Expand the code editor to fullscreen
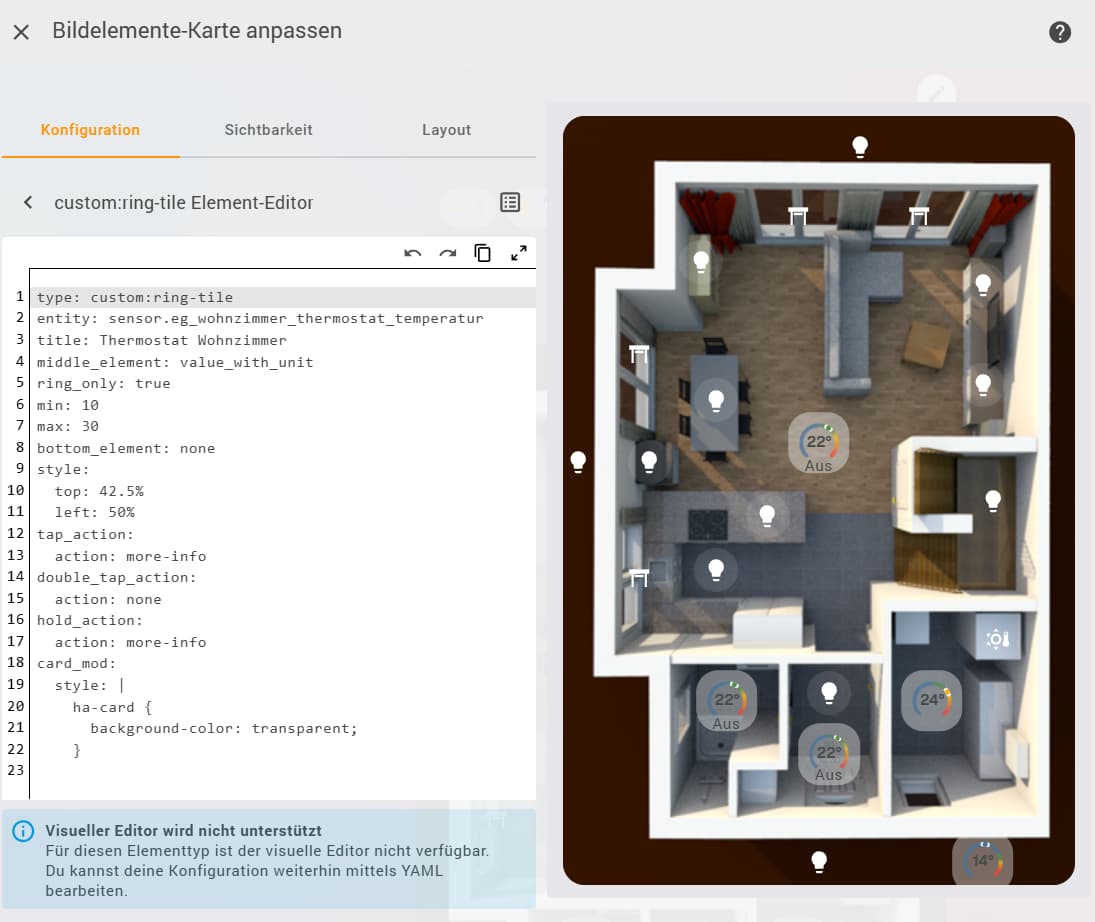 [519, 253]
